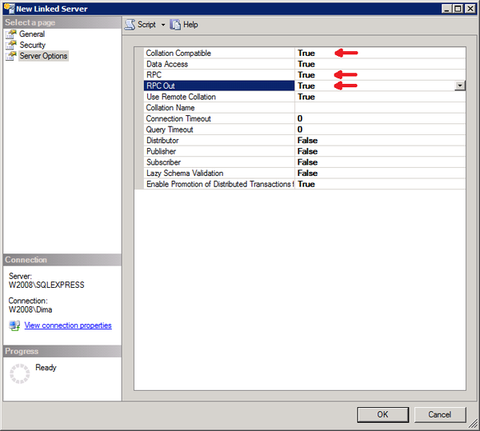
Task: Click the Ready progress spinner icon
Action: point(19,374)
